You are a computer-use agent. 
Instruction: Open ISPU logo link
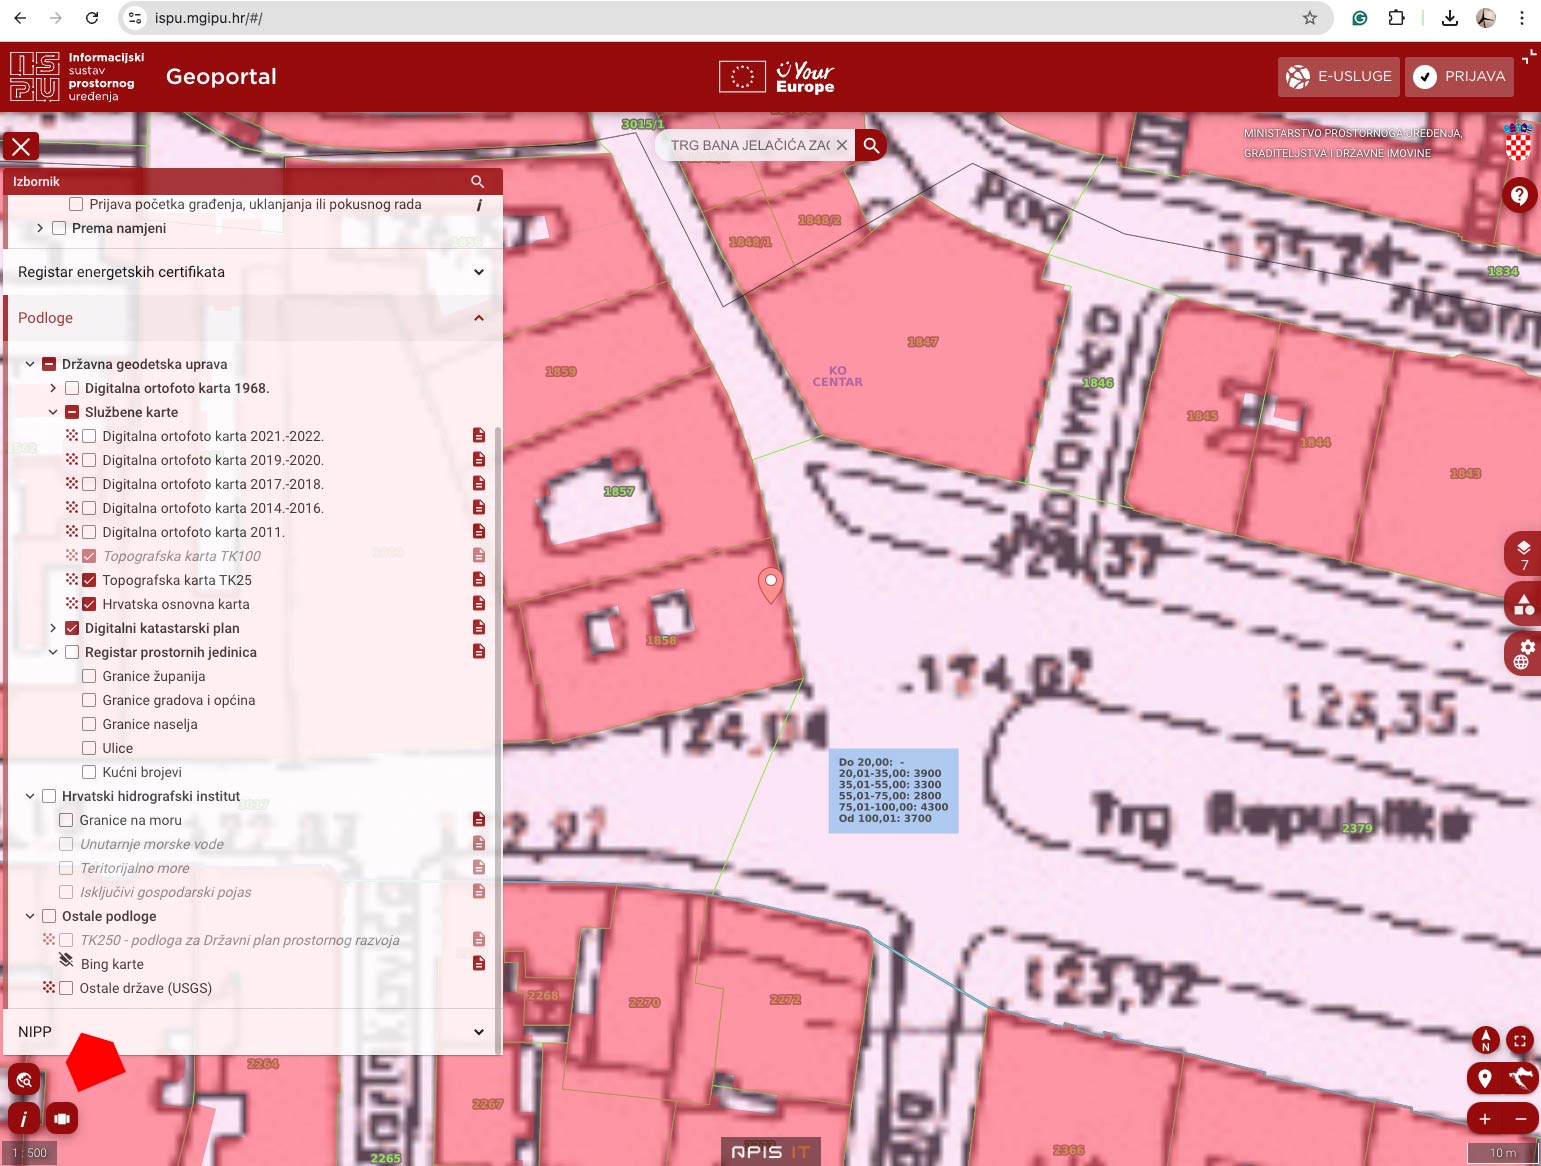tap(77, 77)
